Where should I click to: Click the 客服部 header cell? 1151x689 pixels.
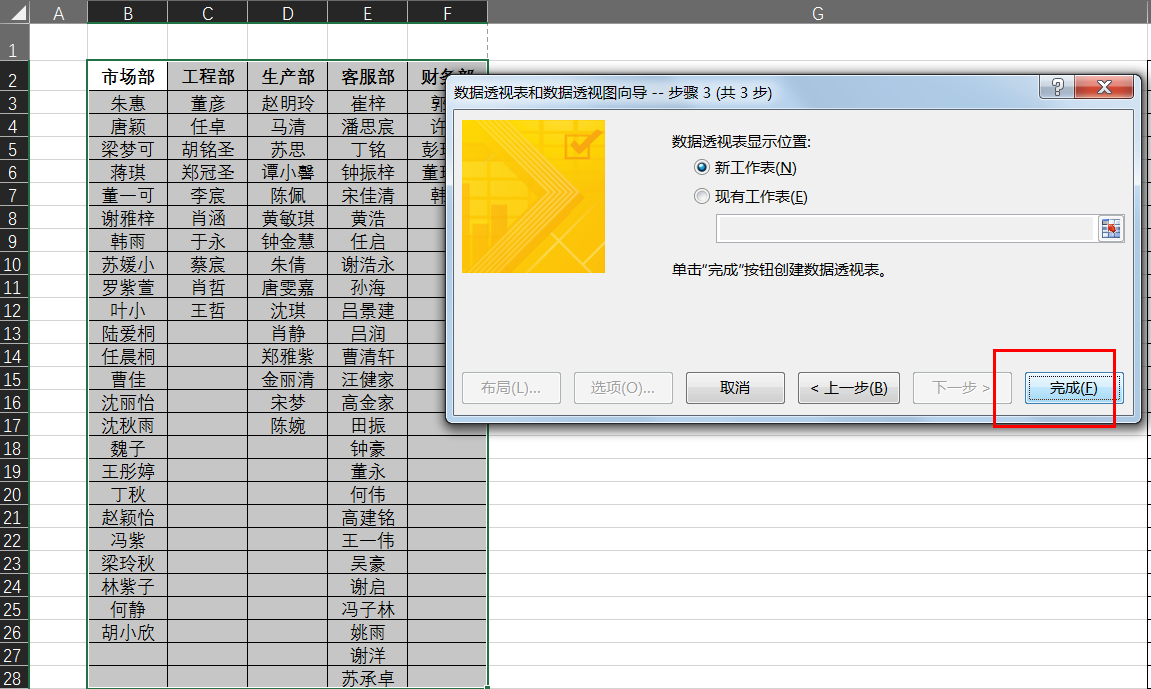click(x=368, y=76)
